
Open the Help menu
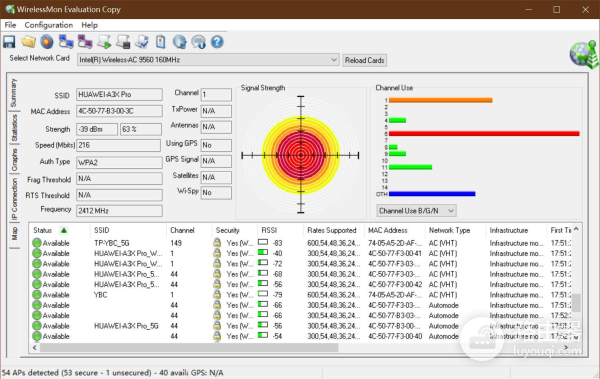pyautogui.click(x=90, y=25)
